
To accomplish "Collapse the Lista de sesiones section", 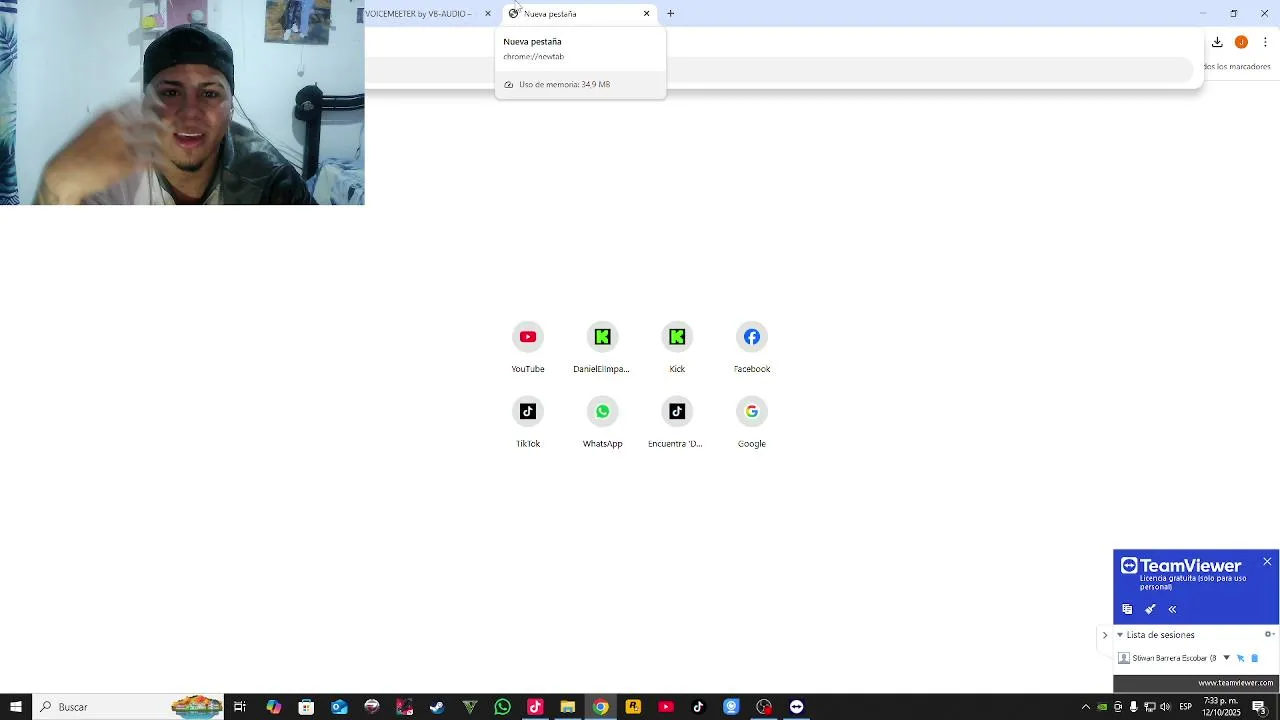I will pos(1120,635).
